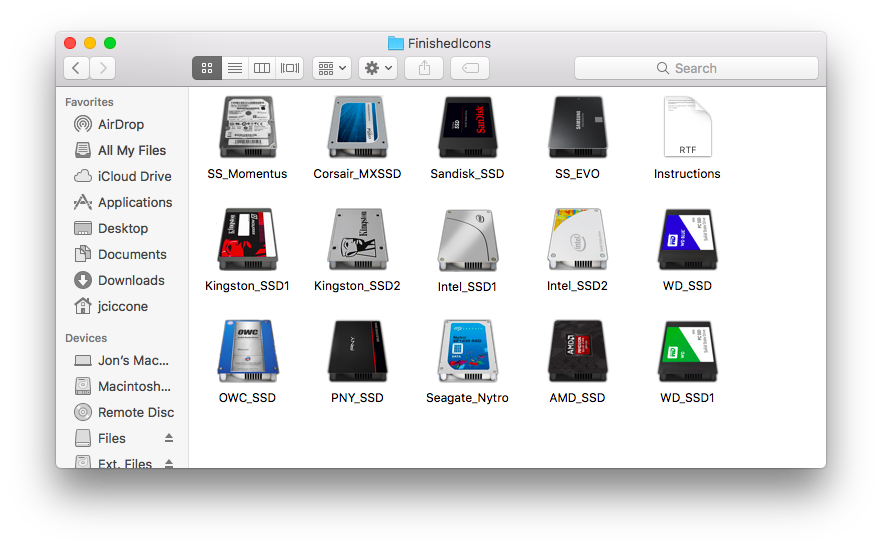Image resolution: width=882 pixels, height=548 pixels.
Task: Select the Kingston_SSD1 drive icon
Action: click(x=248, y=239)
